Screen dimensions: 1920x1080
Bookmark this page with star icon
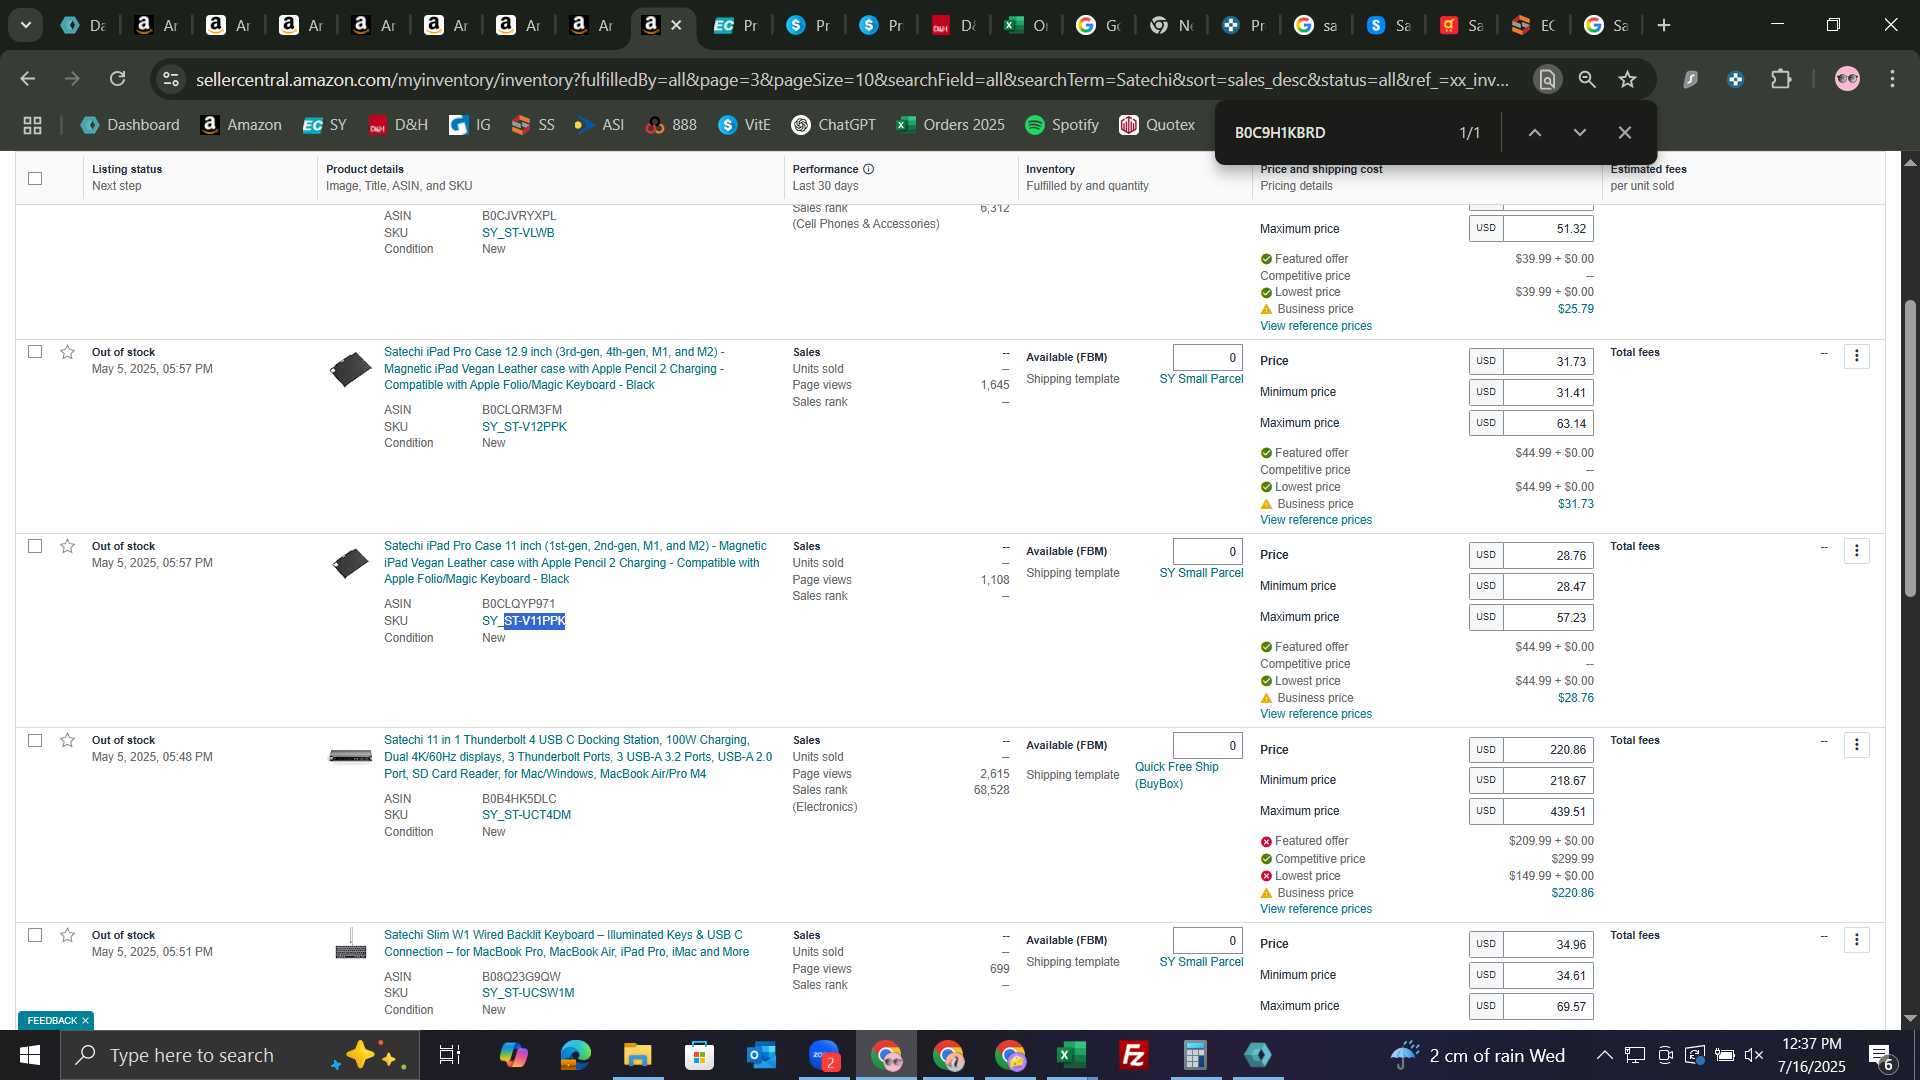pos(1628,79)
